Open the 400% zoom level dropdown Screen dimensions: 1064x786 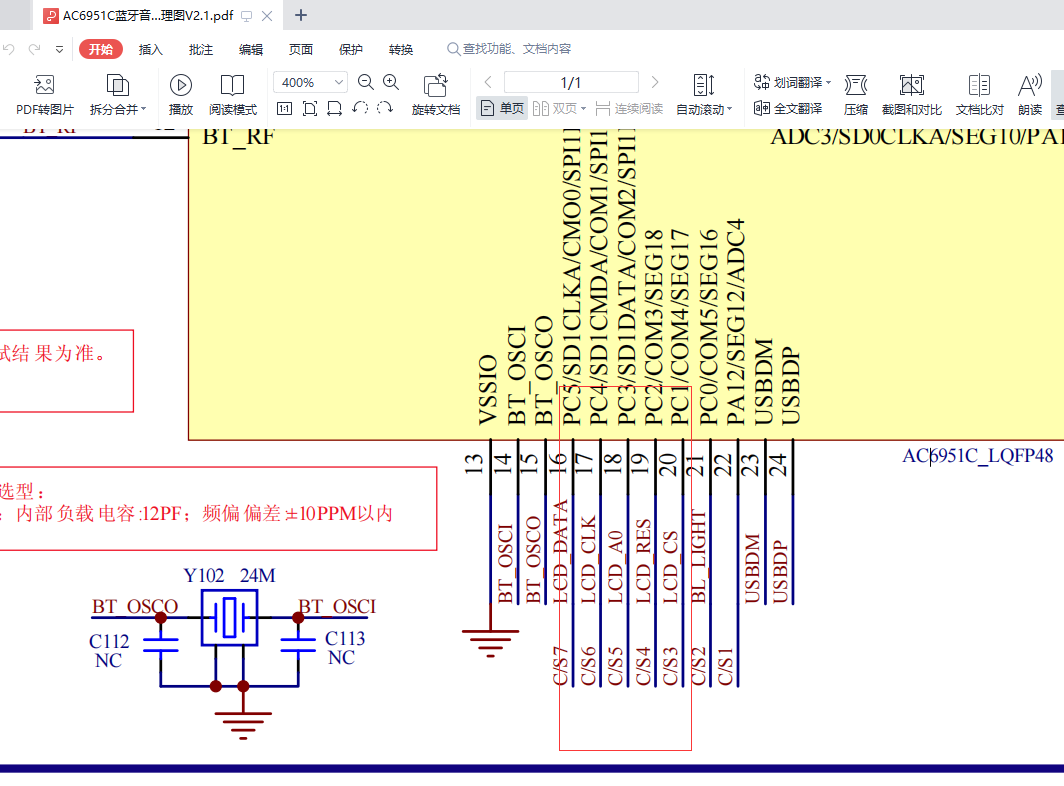(x=339, y=82)
